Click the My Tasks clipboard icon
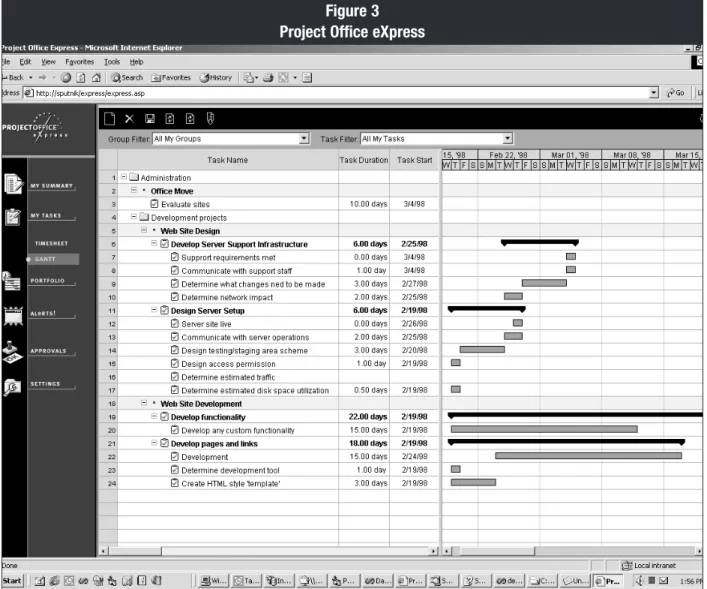 13,216
